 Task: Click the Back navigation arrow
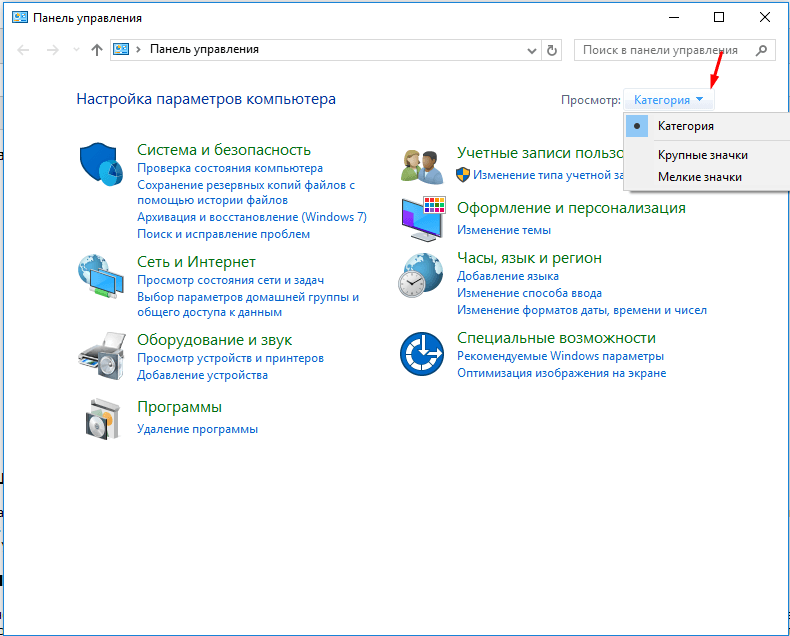(x=23, y=50)
